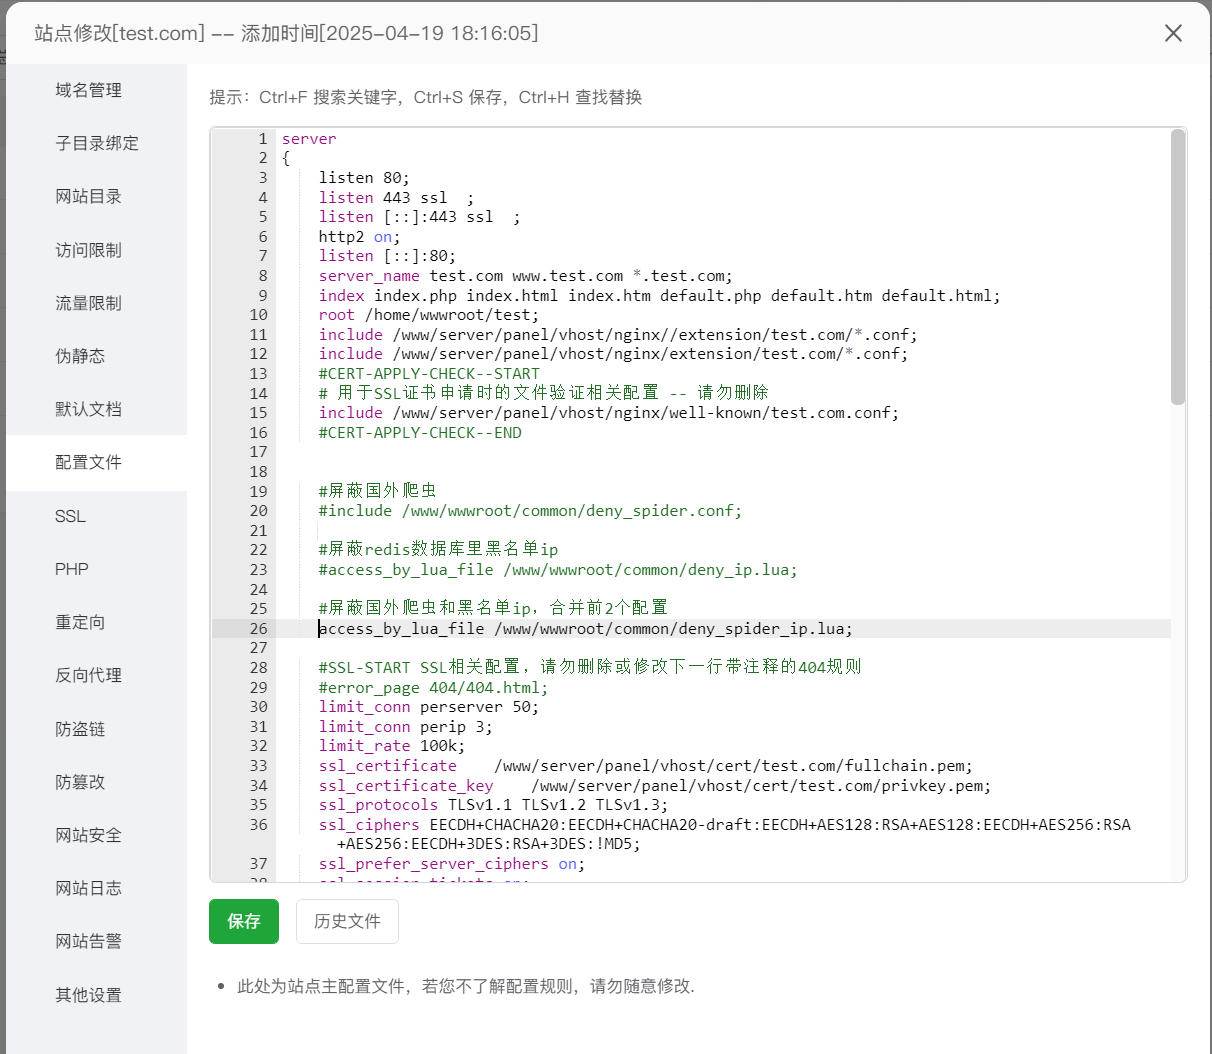Open 历史文件 history files
Image resolution: width=1212 pixels, height=1054 pixels.
tap(347, 921)
